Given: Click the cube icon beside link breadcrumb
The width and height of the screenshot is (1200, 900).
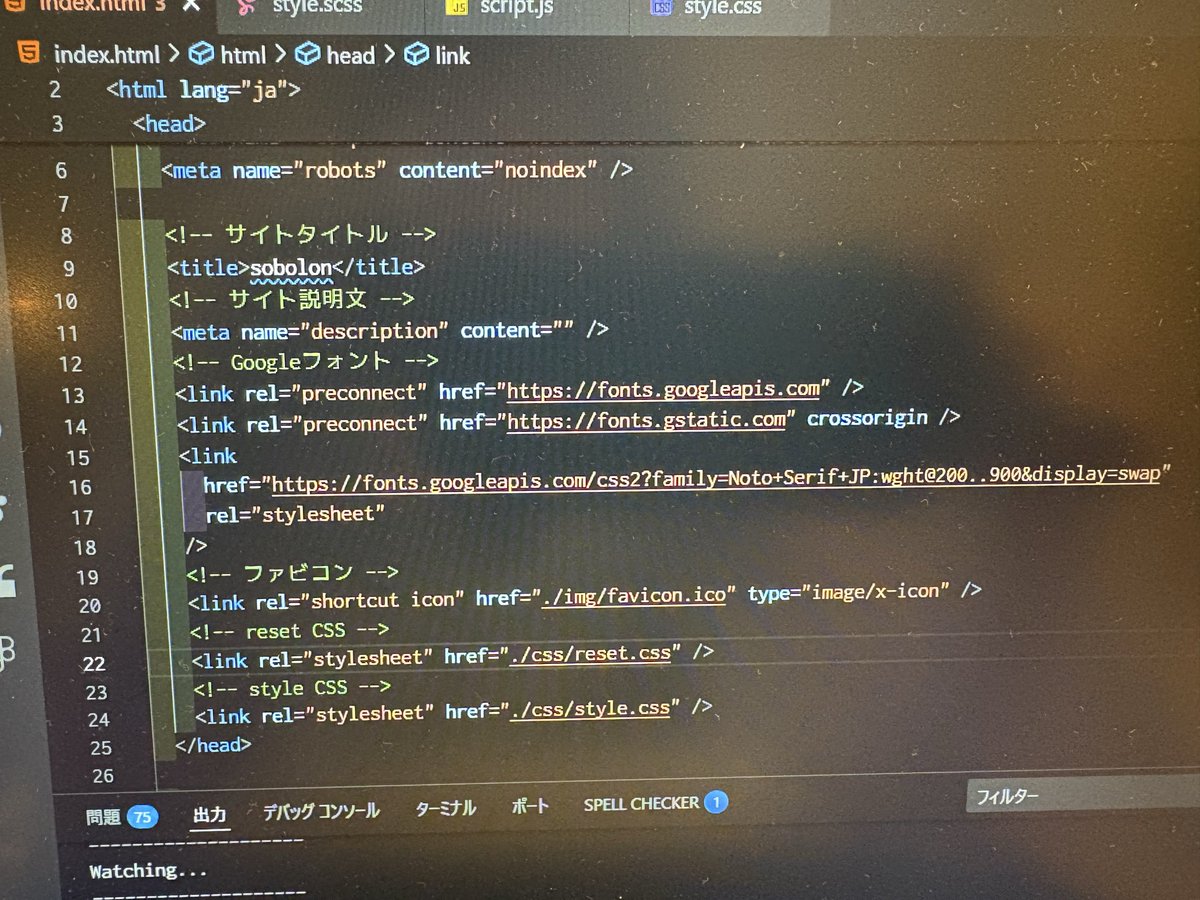Looking at the screenshot, I should tap(416, 54).
